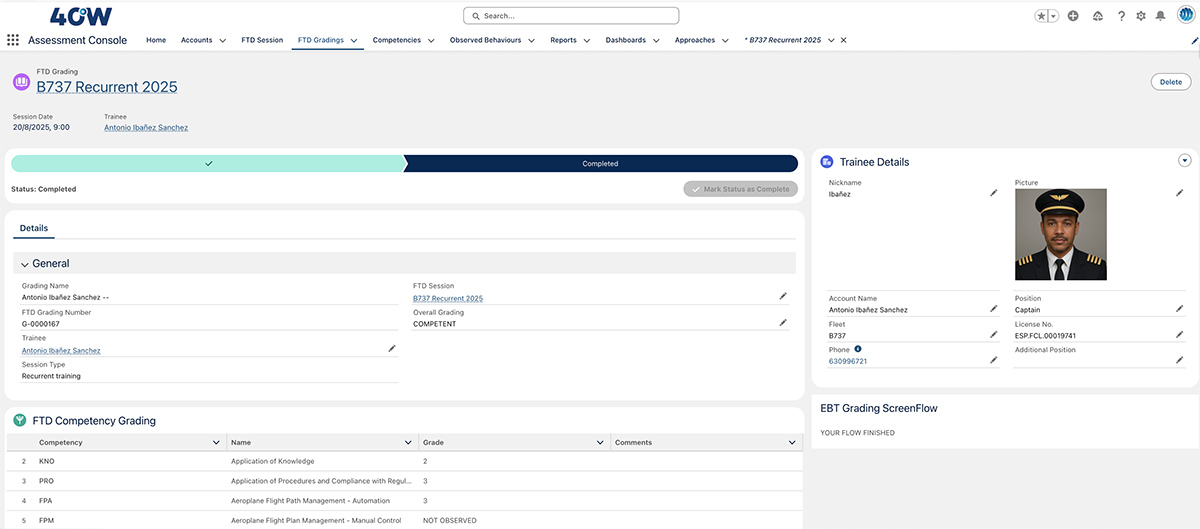Viewport: 1200px width, 529px height.
Task: Edit the Nickname field pencil icon
Action: (993, 193)
